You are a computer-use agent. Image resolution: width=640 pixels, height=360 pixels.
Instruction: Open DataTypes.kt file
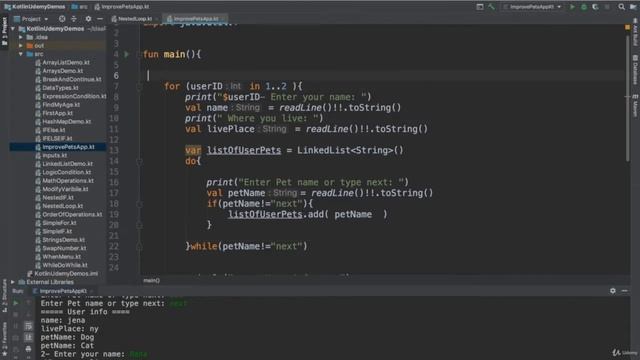(60, 88)
